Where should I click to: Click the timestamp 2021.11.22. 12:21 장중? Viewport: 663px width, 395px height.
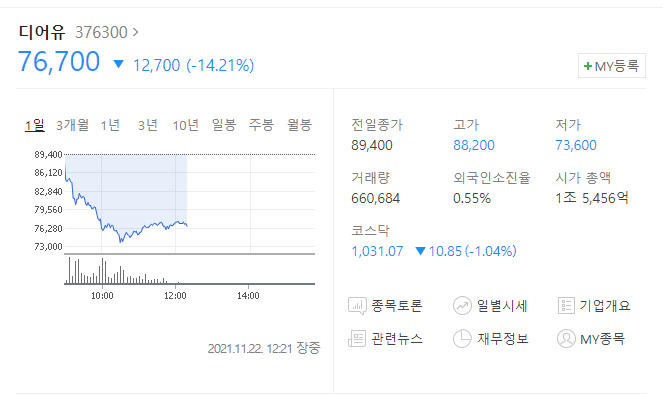(264, 348)
